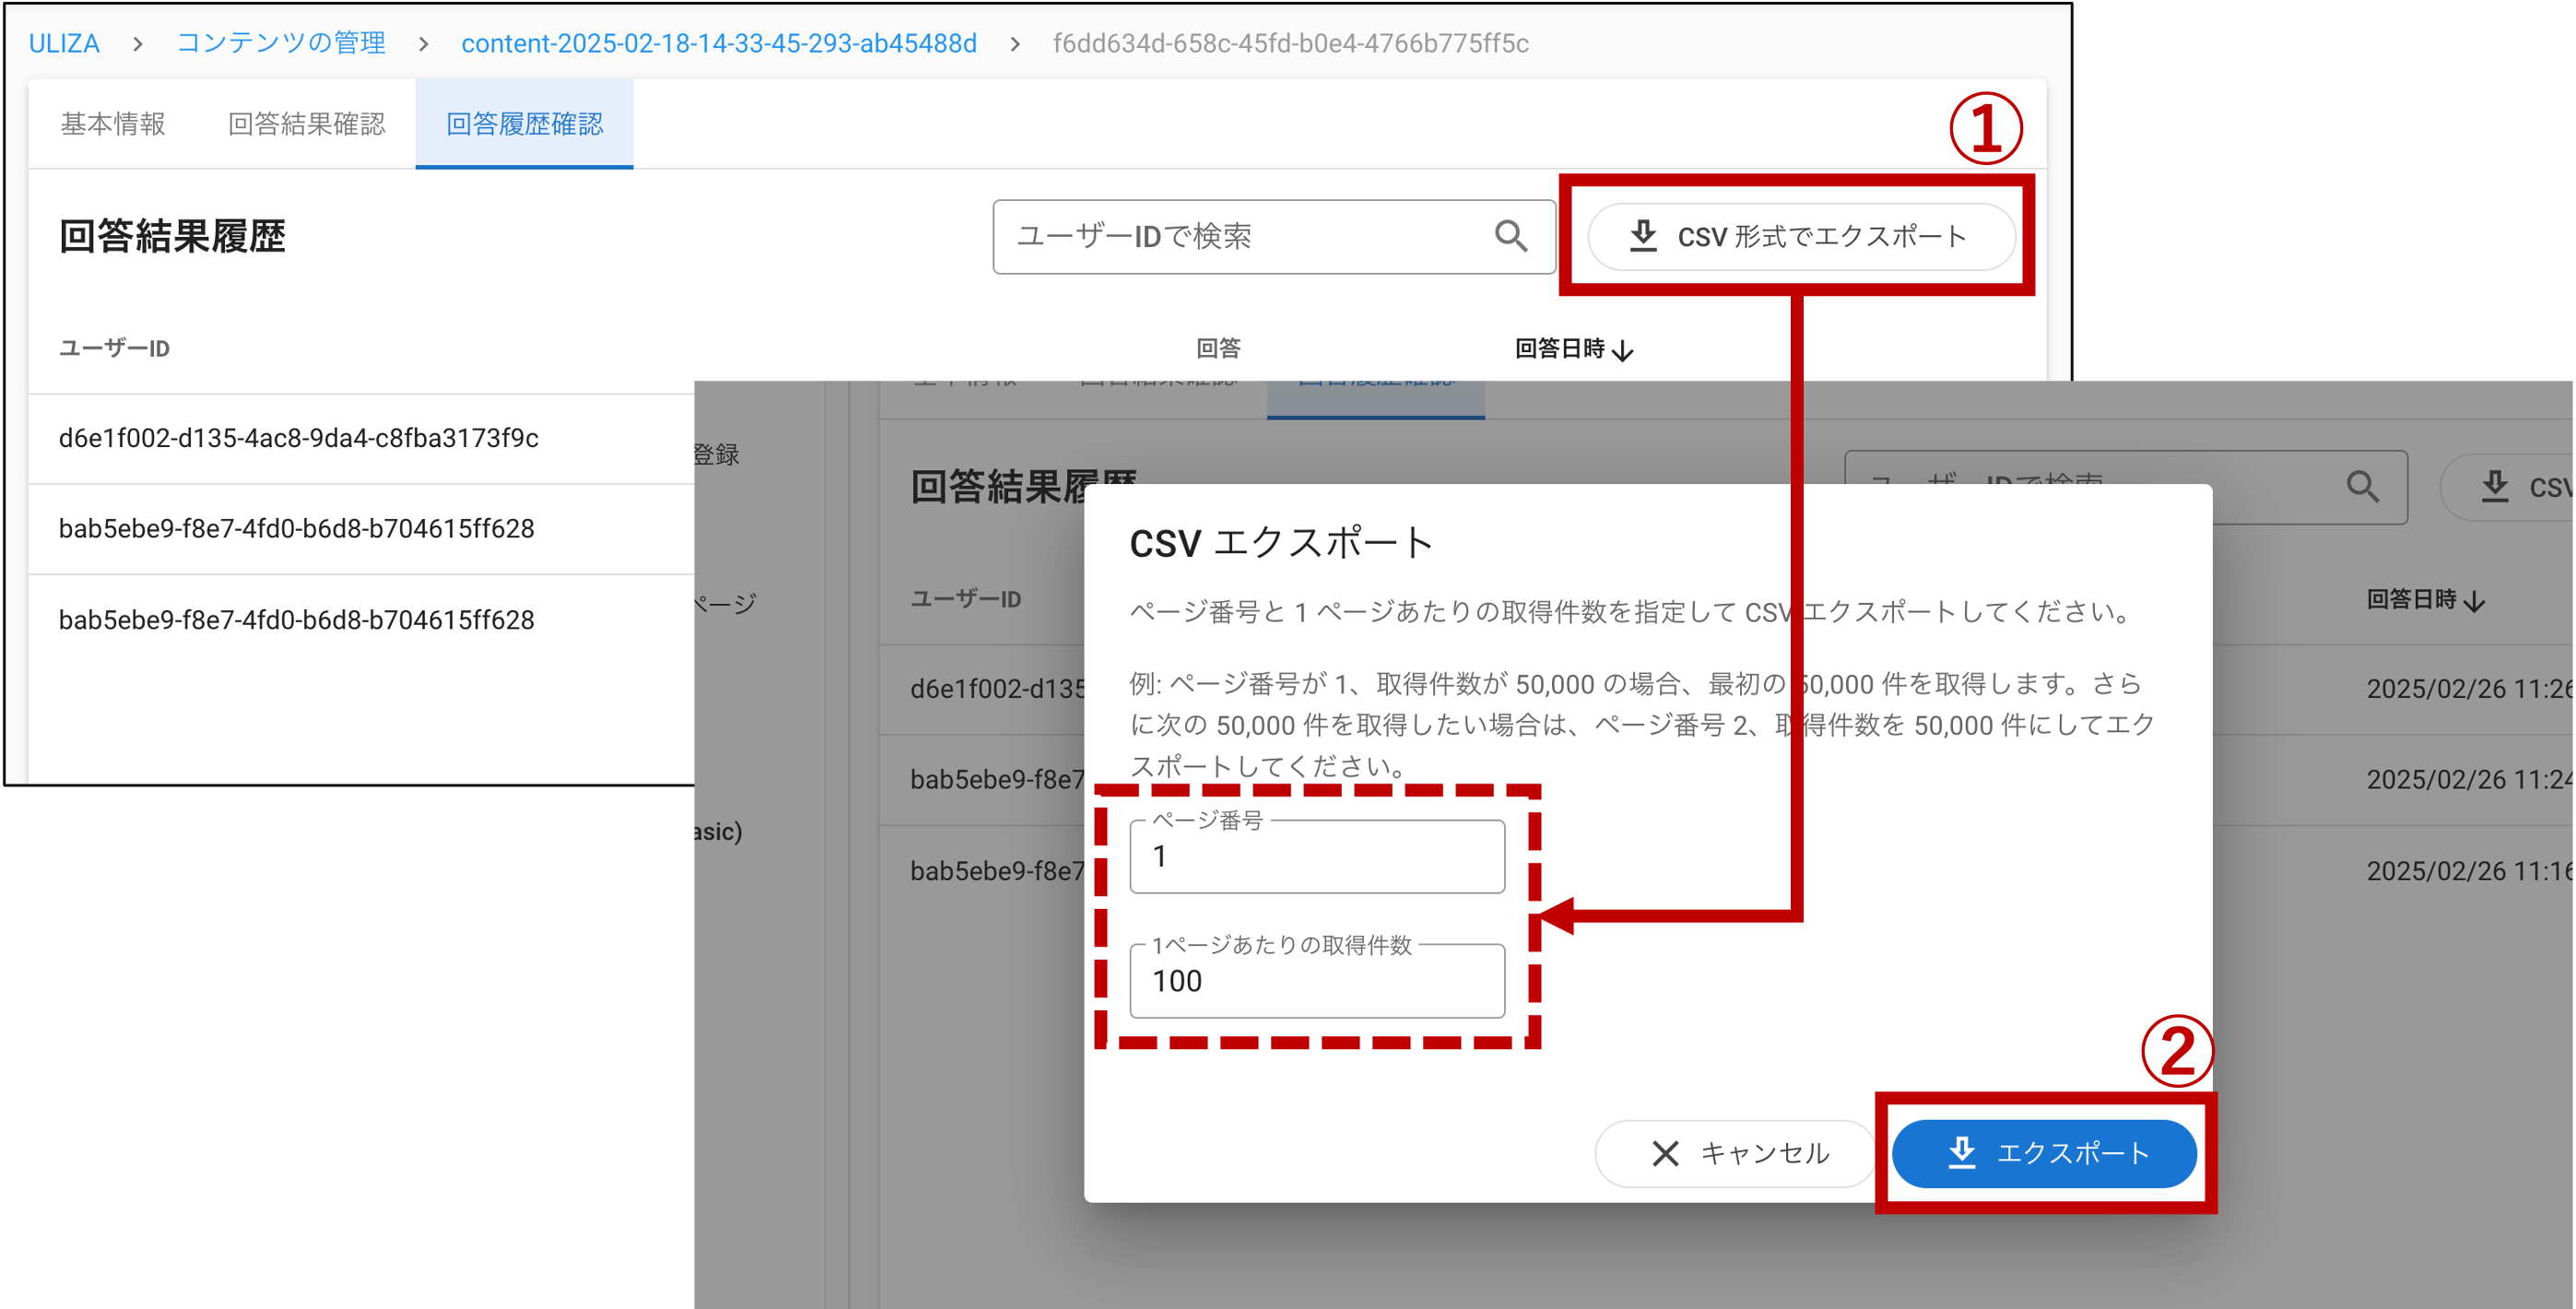Click the blue エクスポート button
The width and height of the screenshot is (2576, 1309).
(x=2044, y=1154)
